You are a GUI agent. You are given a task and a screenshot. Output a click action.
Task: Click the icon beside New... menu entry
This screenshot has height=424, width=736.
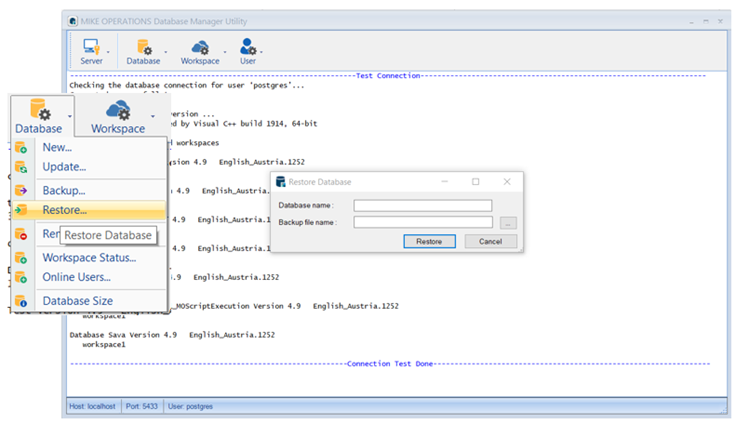(21, 147)
